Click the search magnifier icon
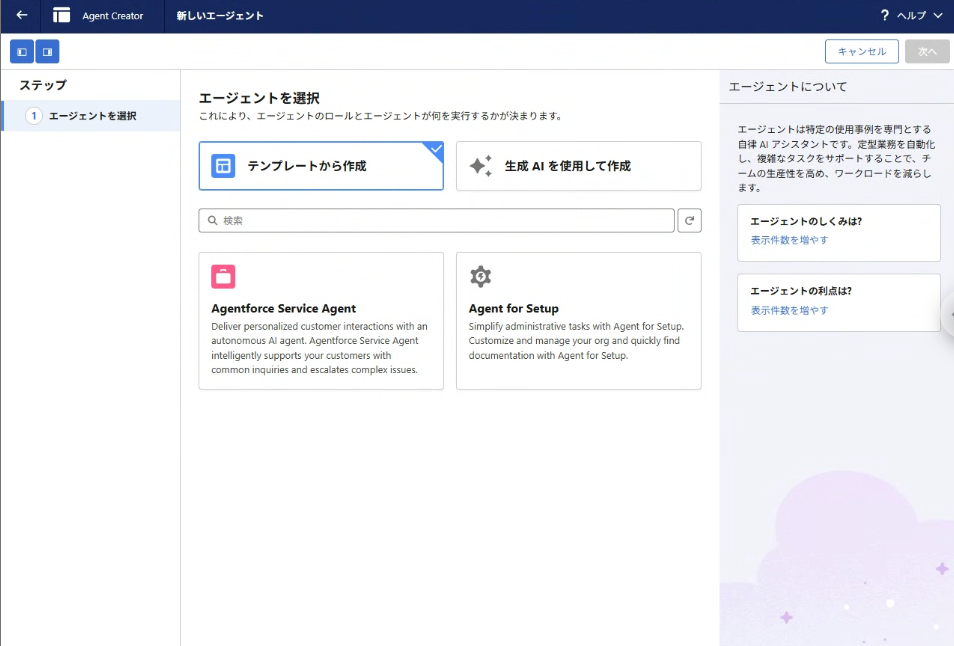The height and width of the screenshot is (646, 954). (212, 220)
